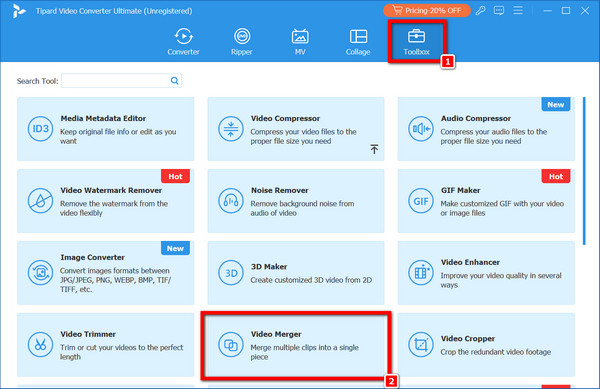Click the Collage layout icon
Screen dimensions: 600x389
click(358, 36)
